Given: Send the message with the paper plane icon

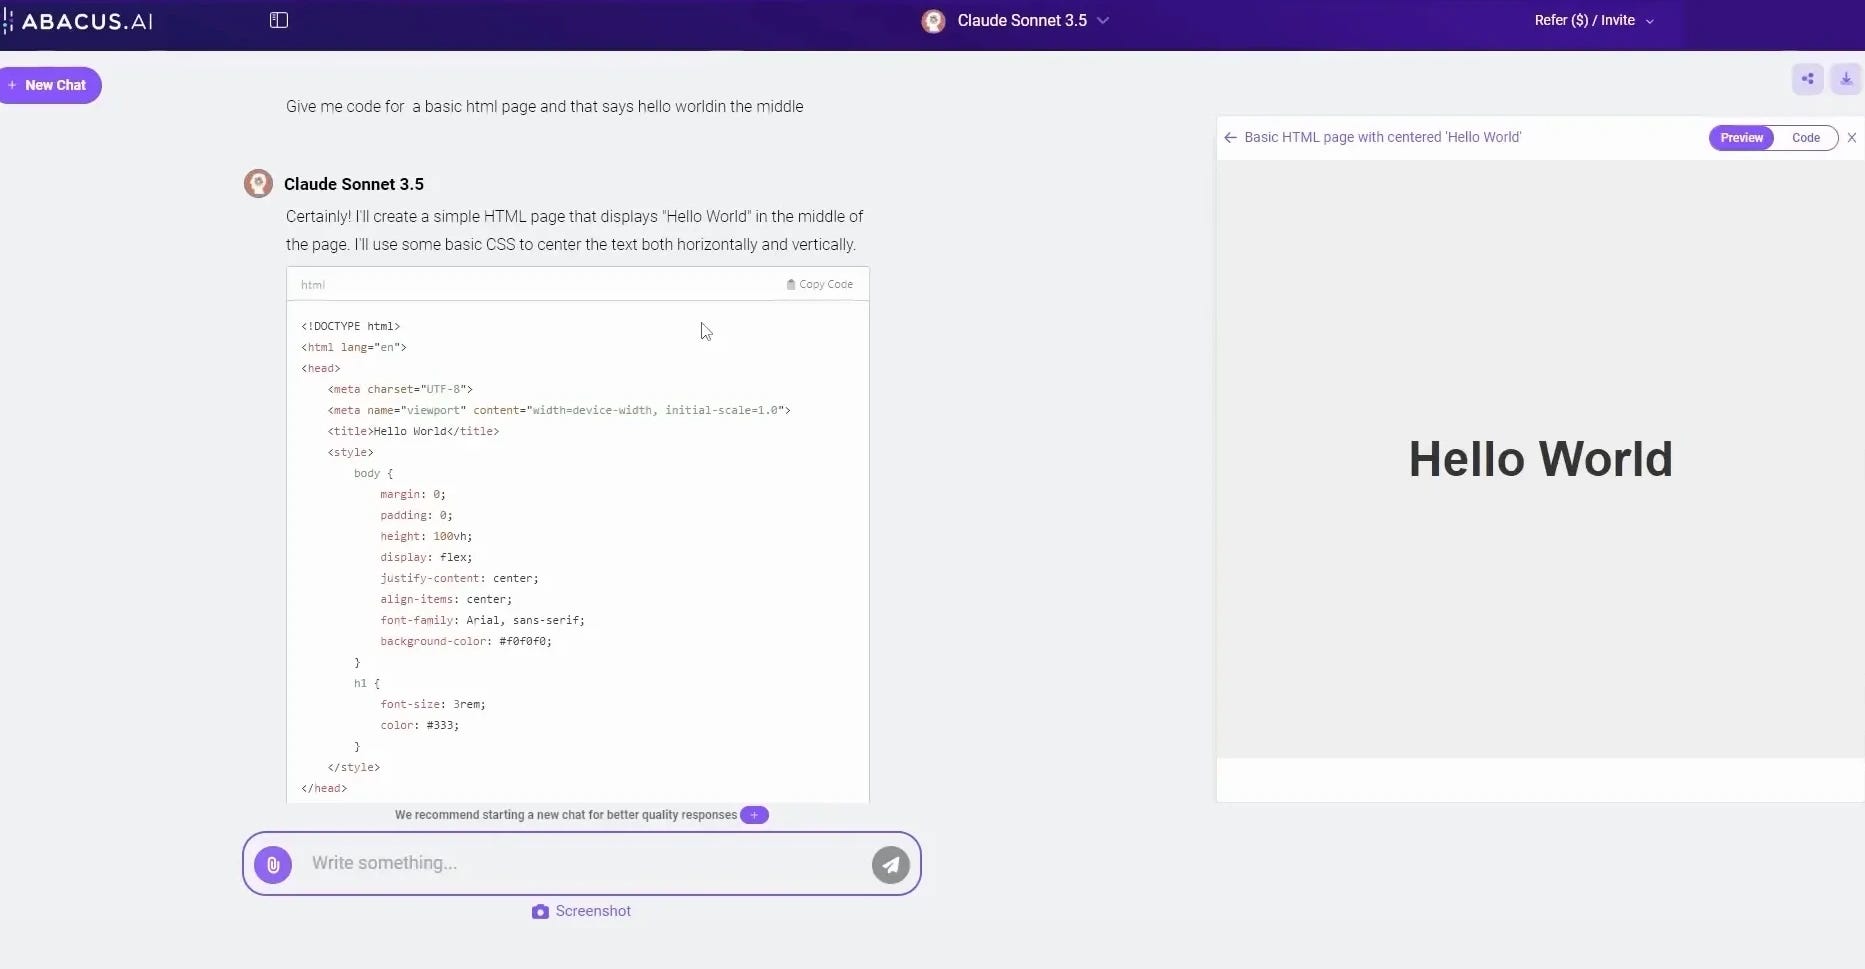Looking at the screenshot, I should pyautogui.click(x=890, y=864).
